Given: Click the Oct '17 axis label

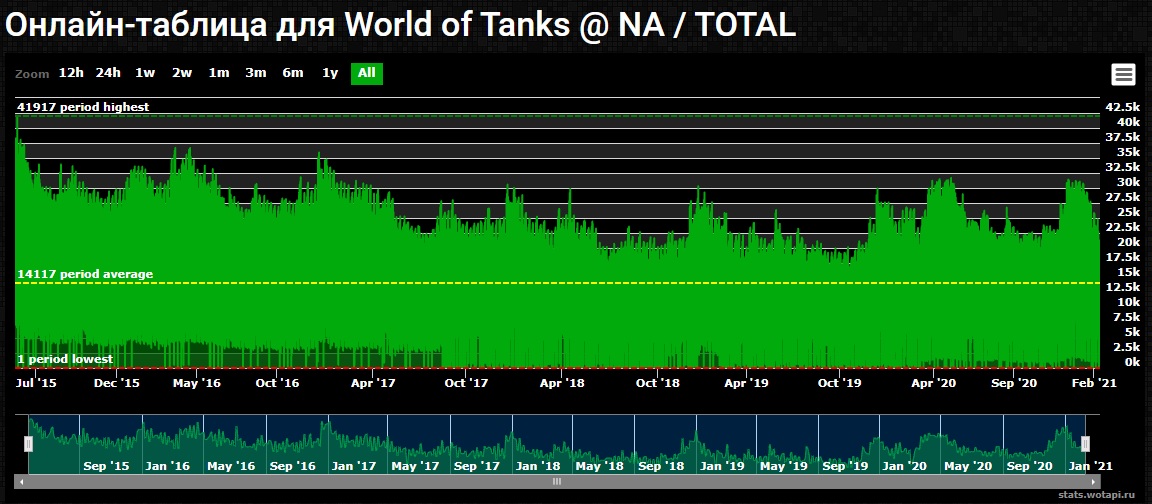Looking at the screenshot, I should (467, 384).
